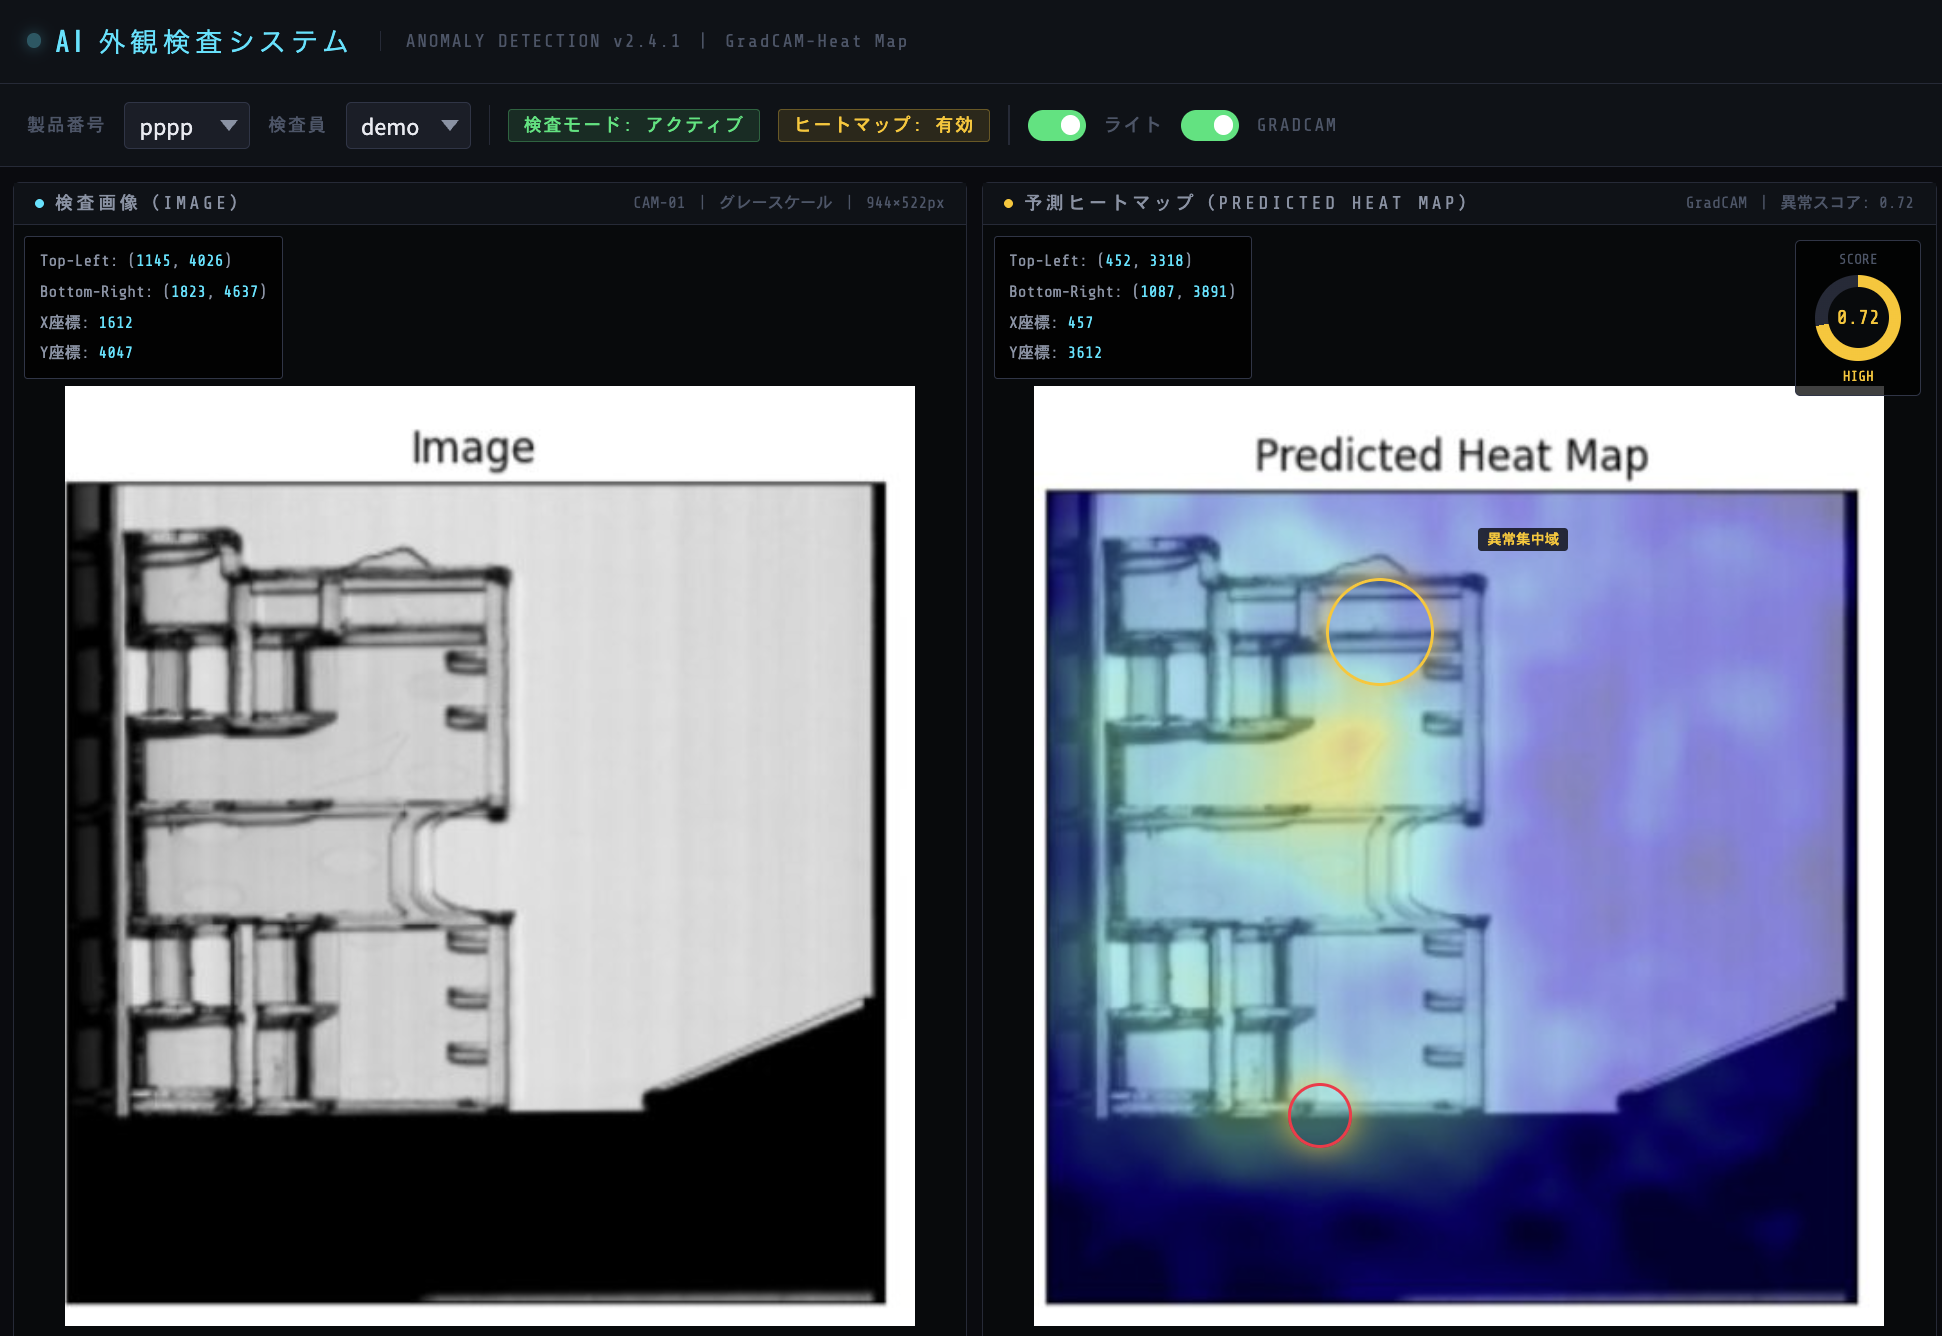The image size is (1942, 1336).
Task: Click the ヒートマップ: 有効 badge
Action: click(x=884, y=125)
